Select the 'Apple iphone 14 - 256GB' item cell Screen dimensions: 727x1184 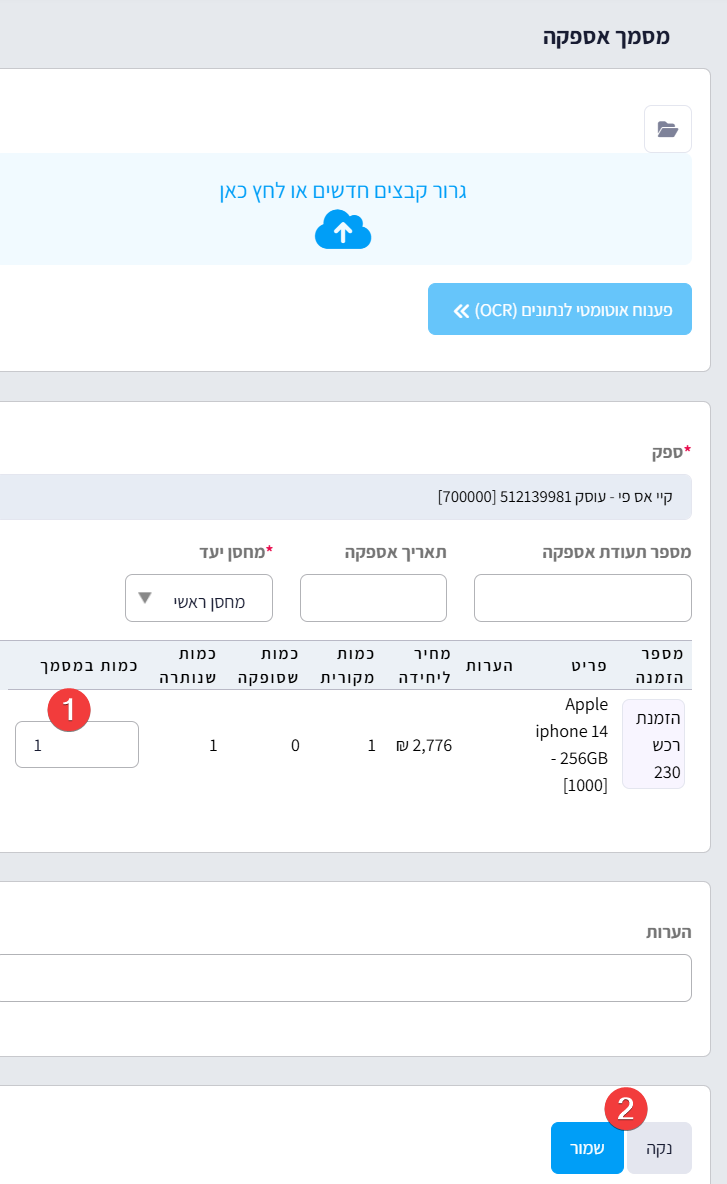tap(572, 744)
